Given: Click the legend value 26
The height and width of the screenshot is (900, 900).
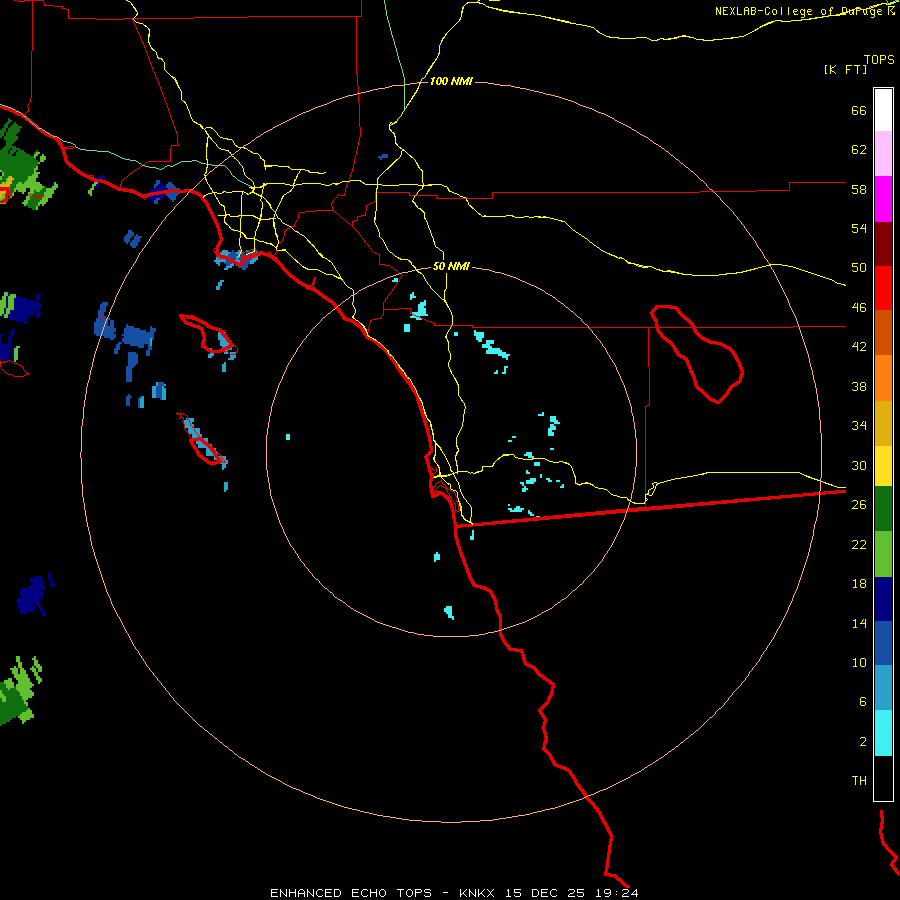Looking at the screenshot, I should (x=859, y=505).
